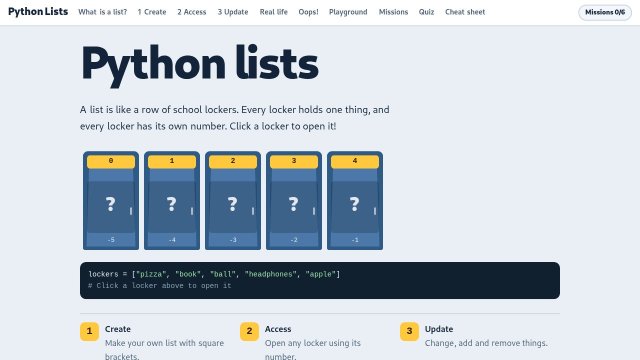This screenshot has width=640, height=360.
Task: Open the 'Real life' nav item
Action: click(273, 12)
